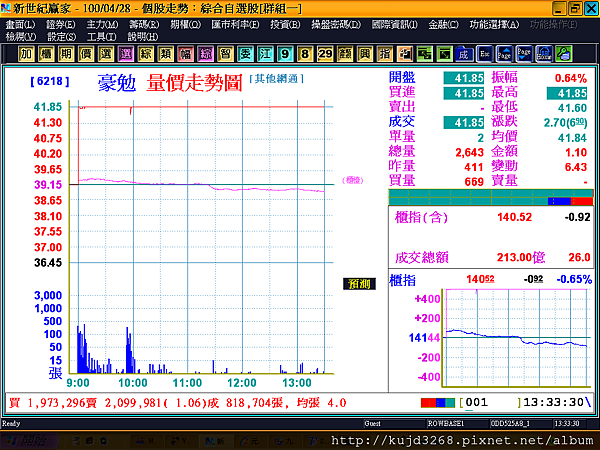Click the blue 成 toolbar icon
This screenshot has height=450, width=600.
point(464,54)
